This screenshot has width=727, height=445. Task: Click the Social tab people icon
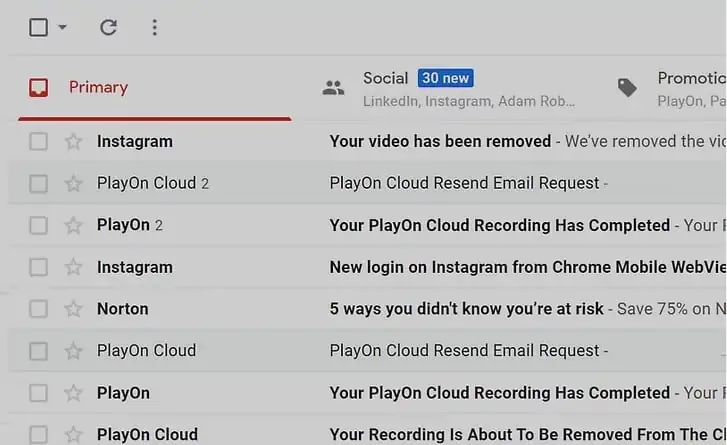(333, 88)
